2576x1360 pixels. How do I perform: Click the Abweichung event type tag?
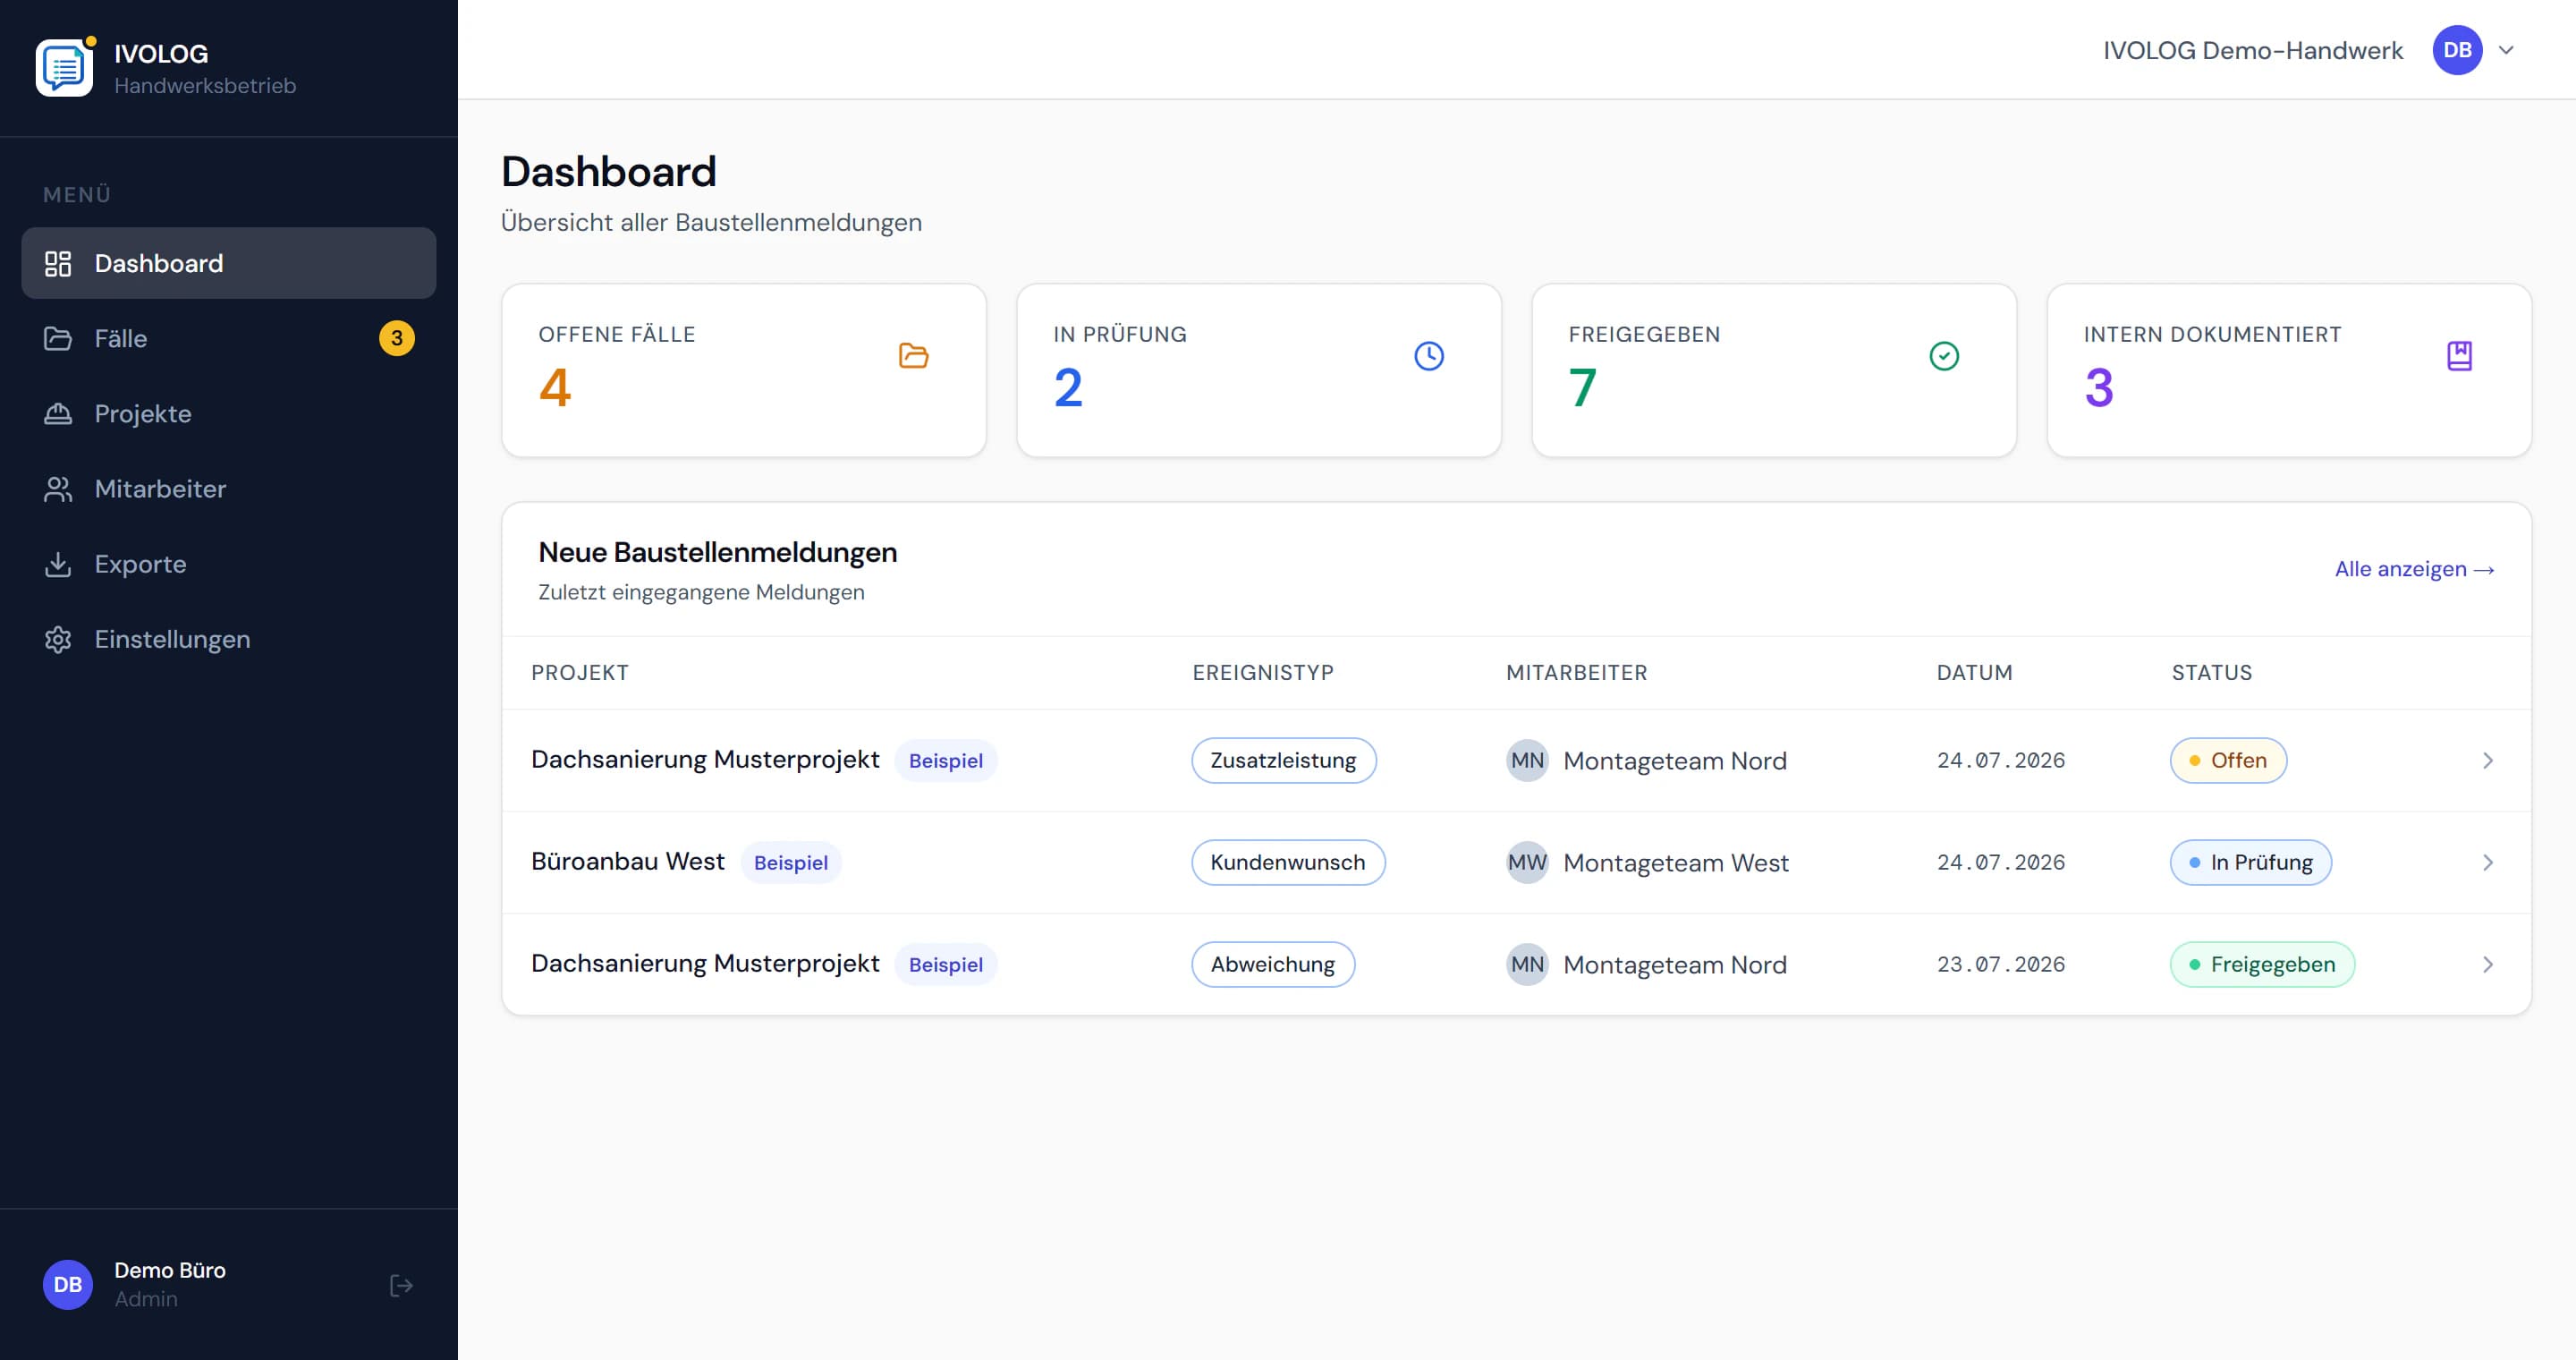1273,965
